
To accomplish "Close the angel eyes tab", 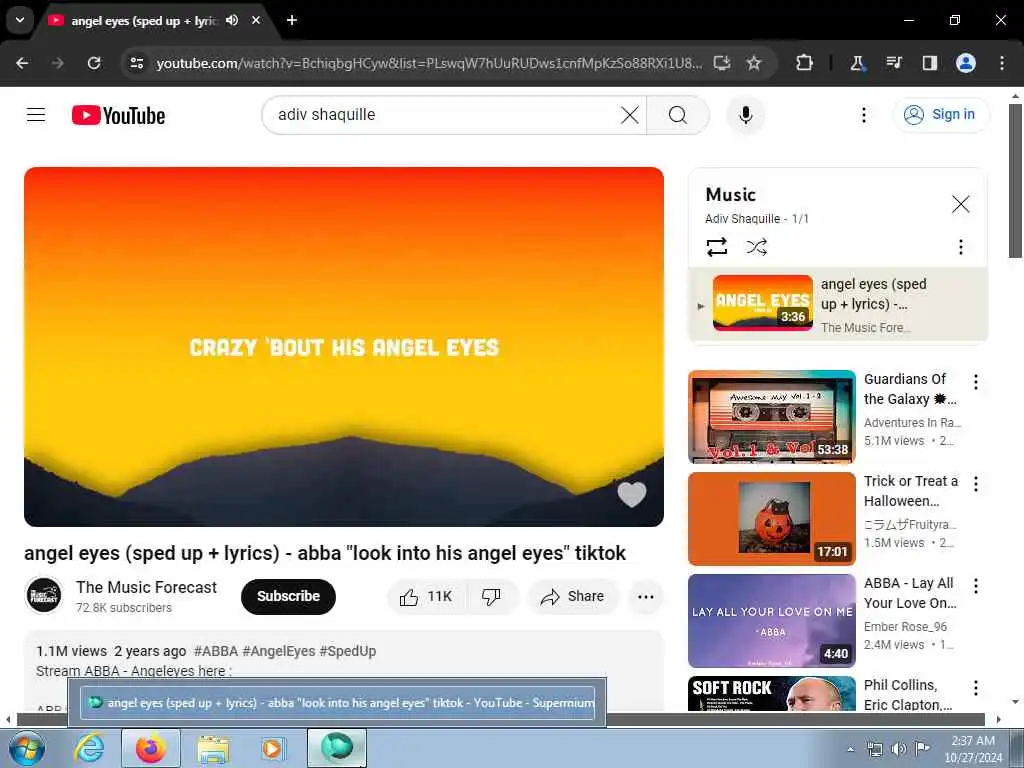I will pos(256,20).
